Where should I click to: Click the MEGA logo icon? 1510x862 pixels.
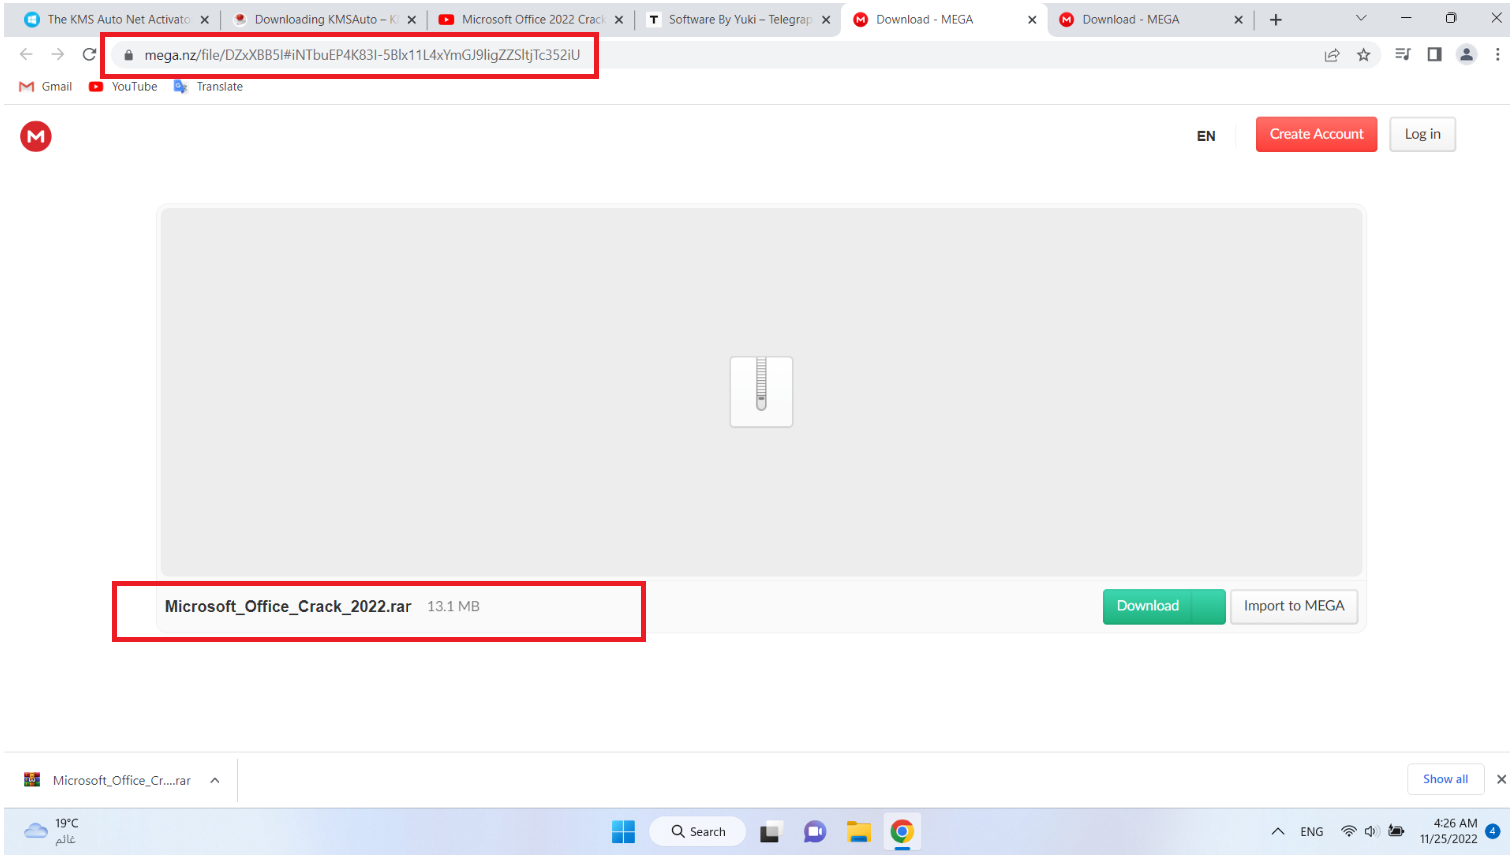[36, 136]
